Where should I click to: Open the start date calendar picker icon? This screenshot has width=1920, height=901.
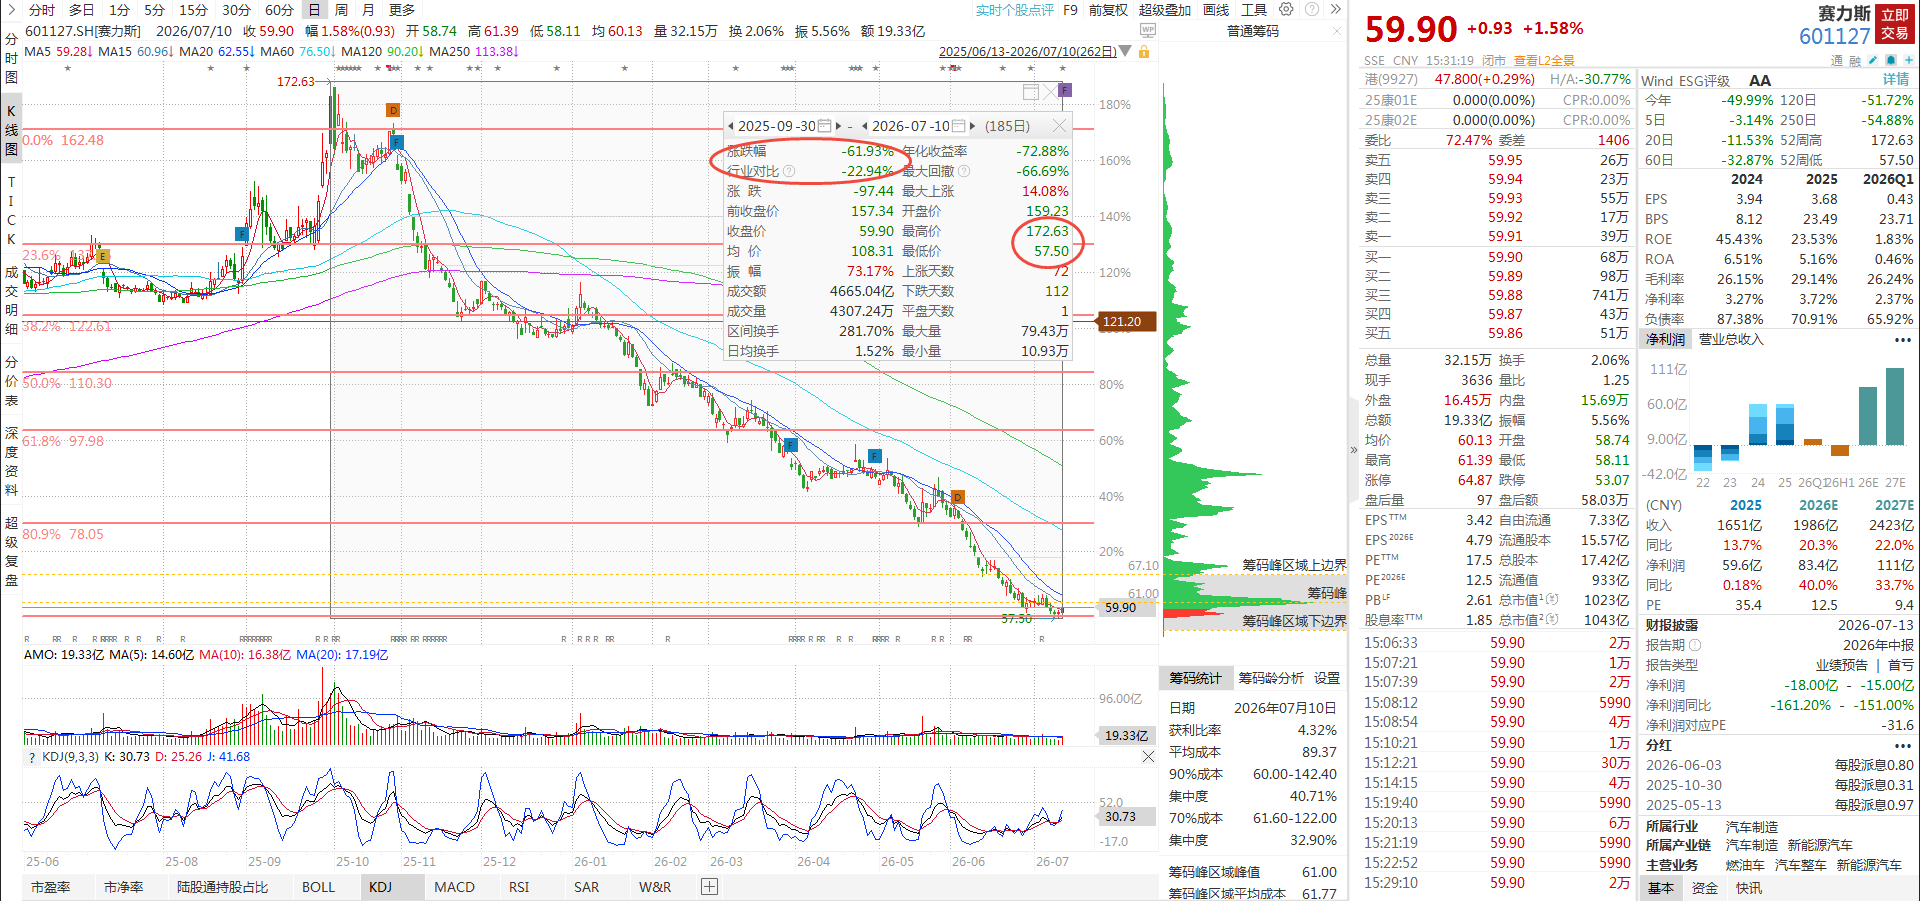[825, 126]
